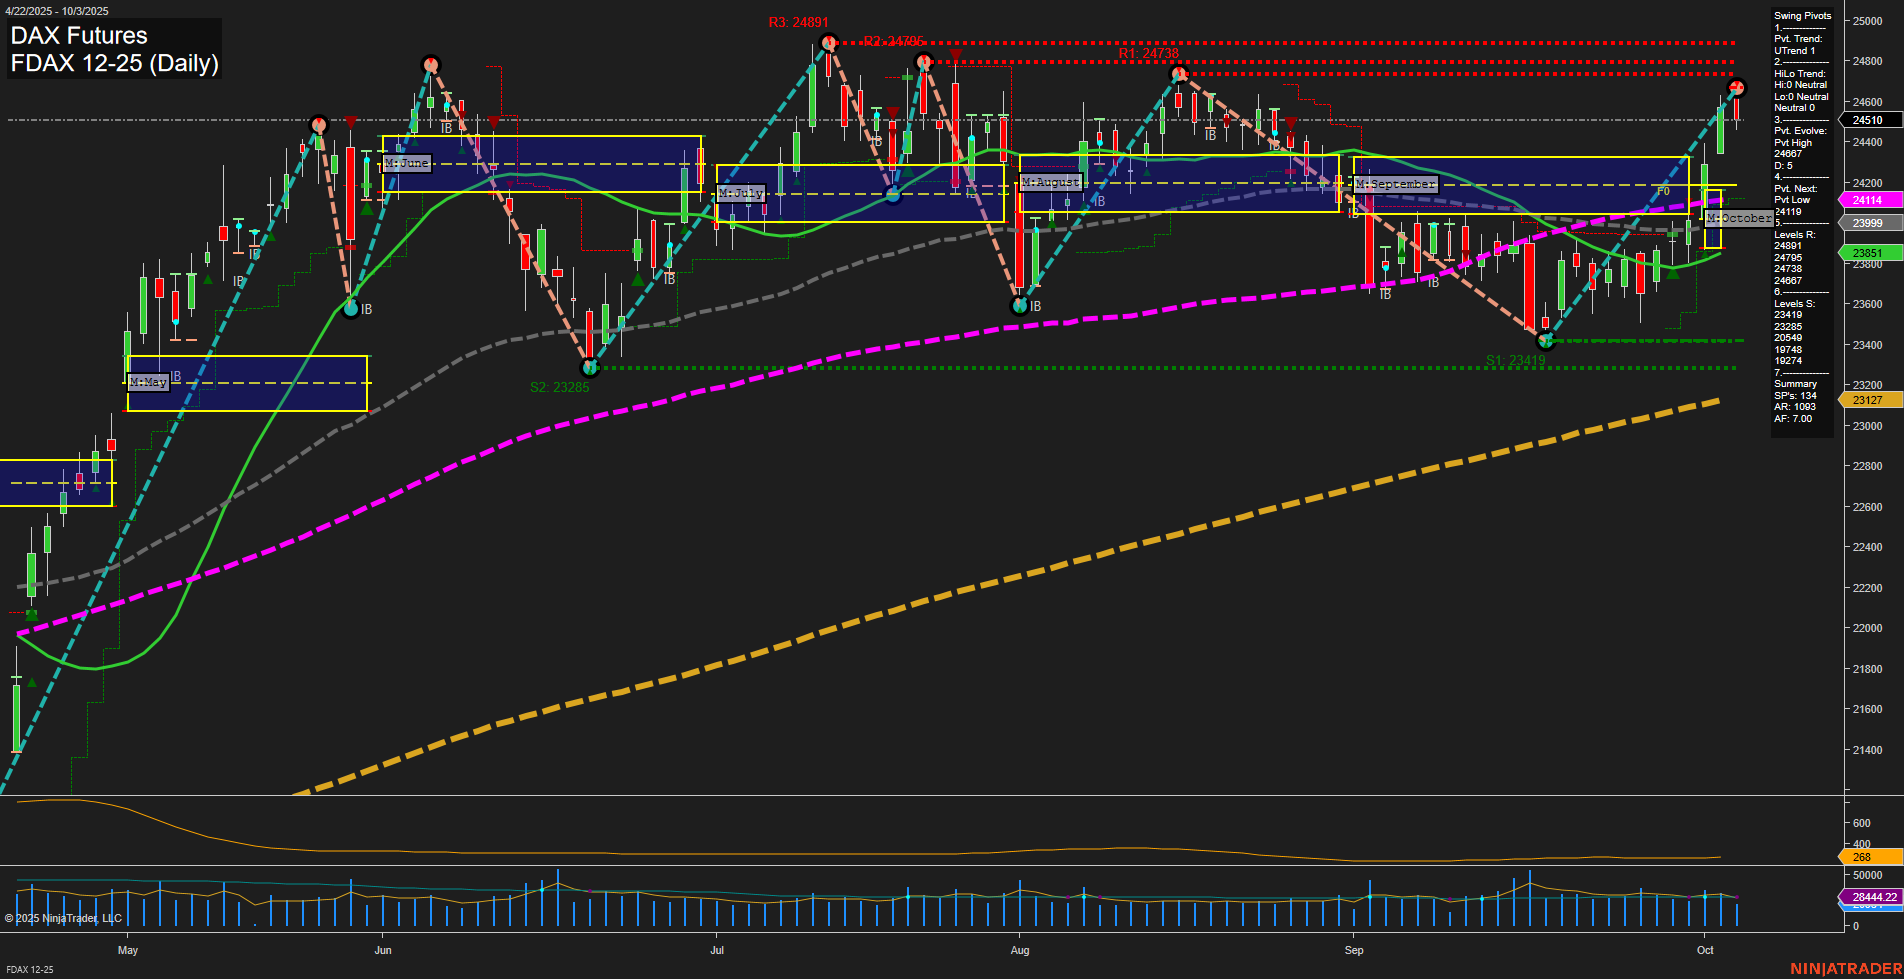Click the R3: 24891 resistance label
This screenshot has width=1904, height=979.
[797, 20]
